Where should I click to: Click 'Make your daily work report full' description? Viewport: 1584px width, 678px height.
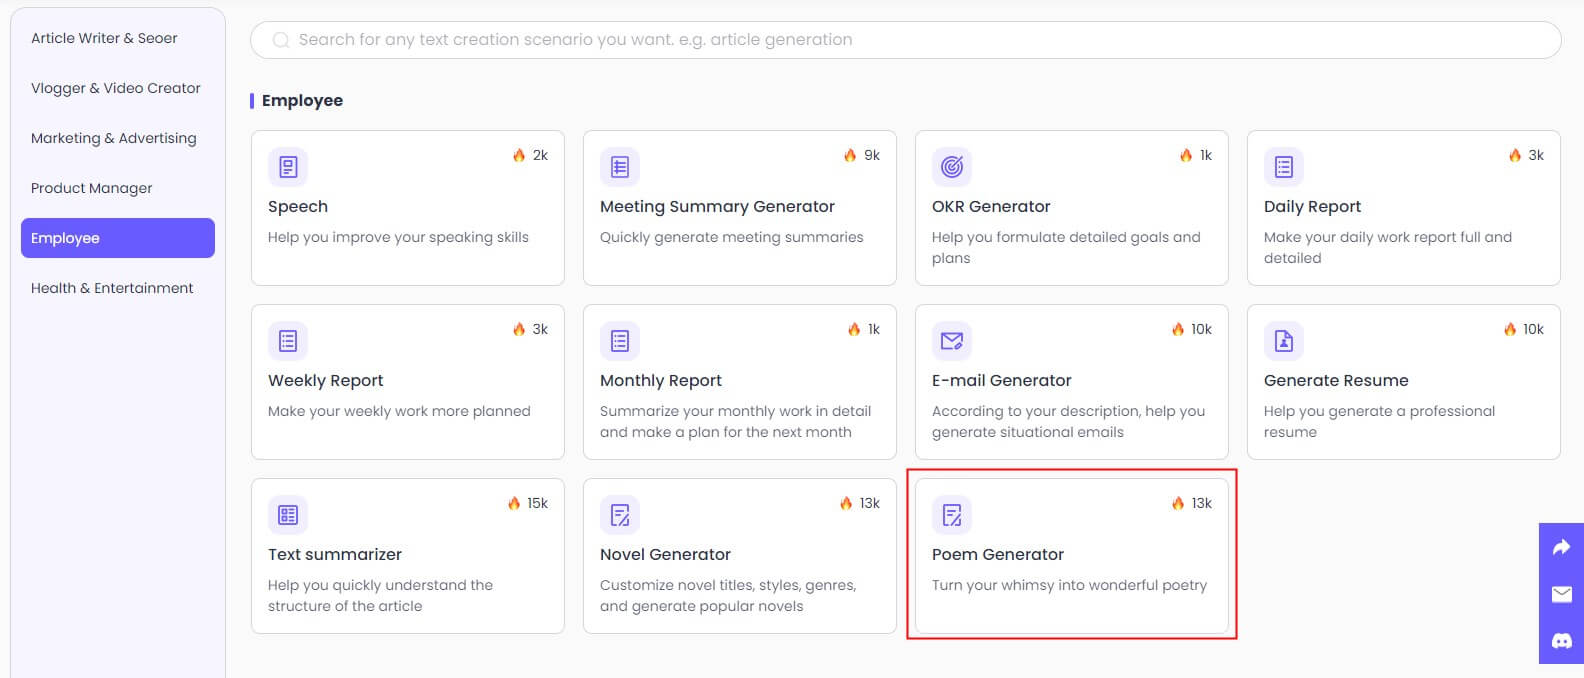[x=1388, y=247]
